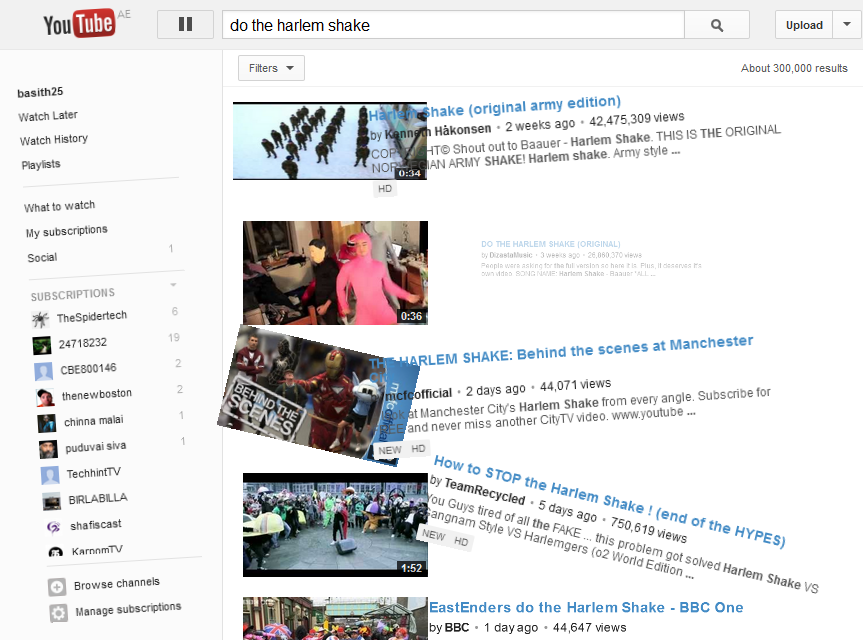Open EastEnders do the Harlem Shake link

click(586, 607)
